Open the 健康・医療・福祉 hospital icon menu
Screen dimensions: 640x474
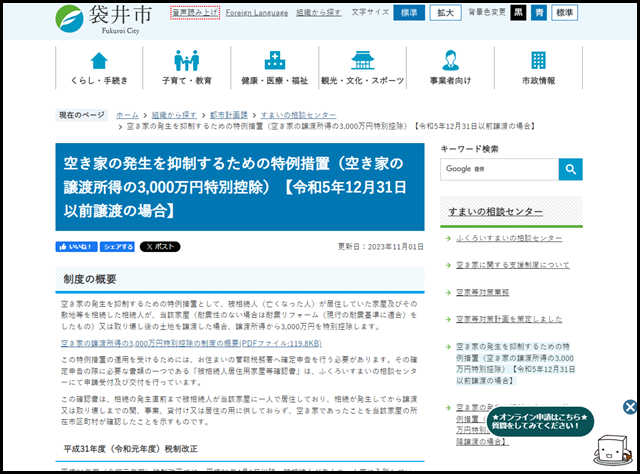275,68
